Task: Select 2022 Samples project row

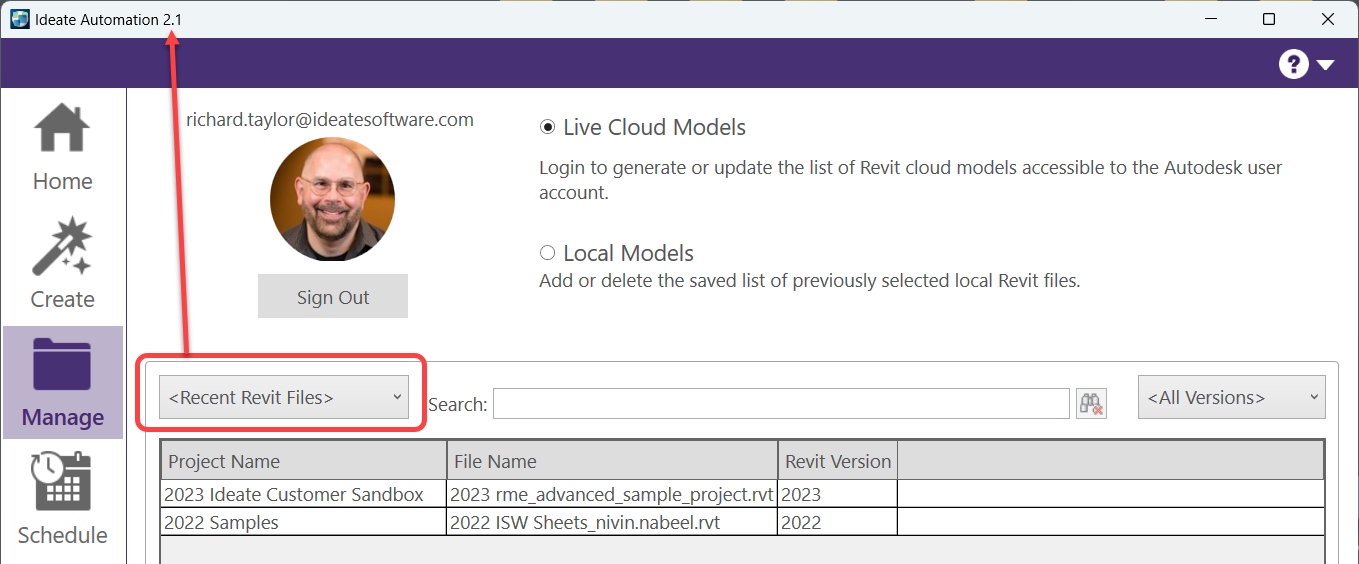Action: pos(742,522)
